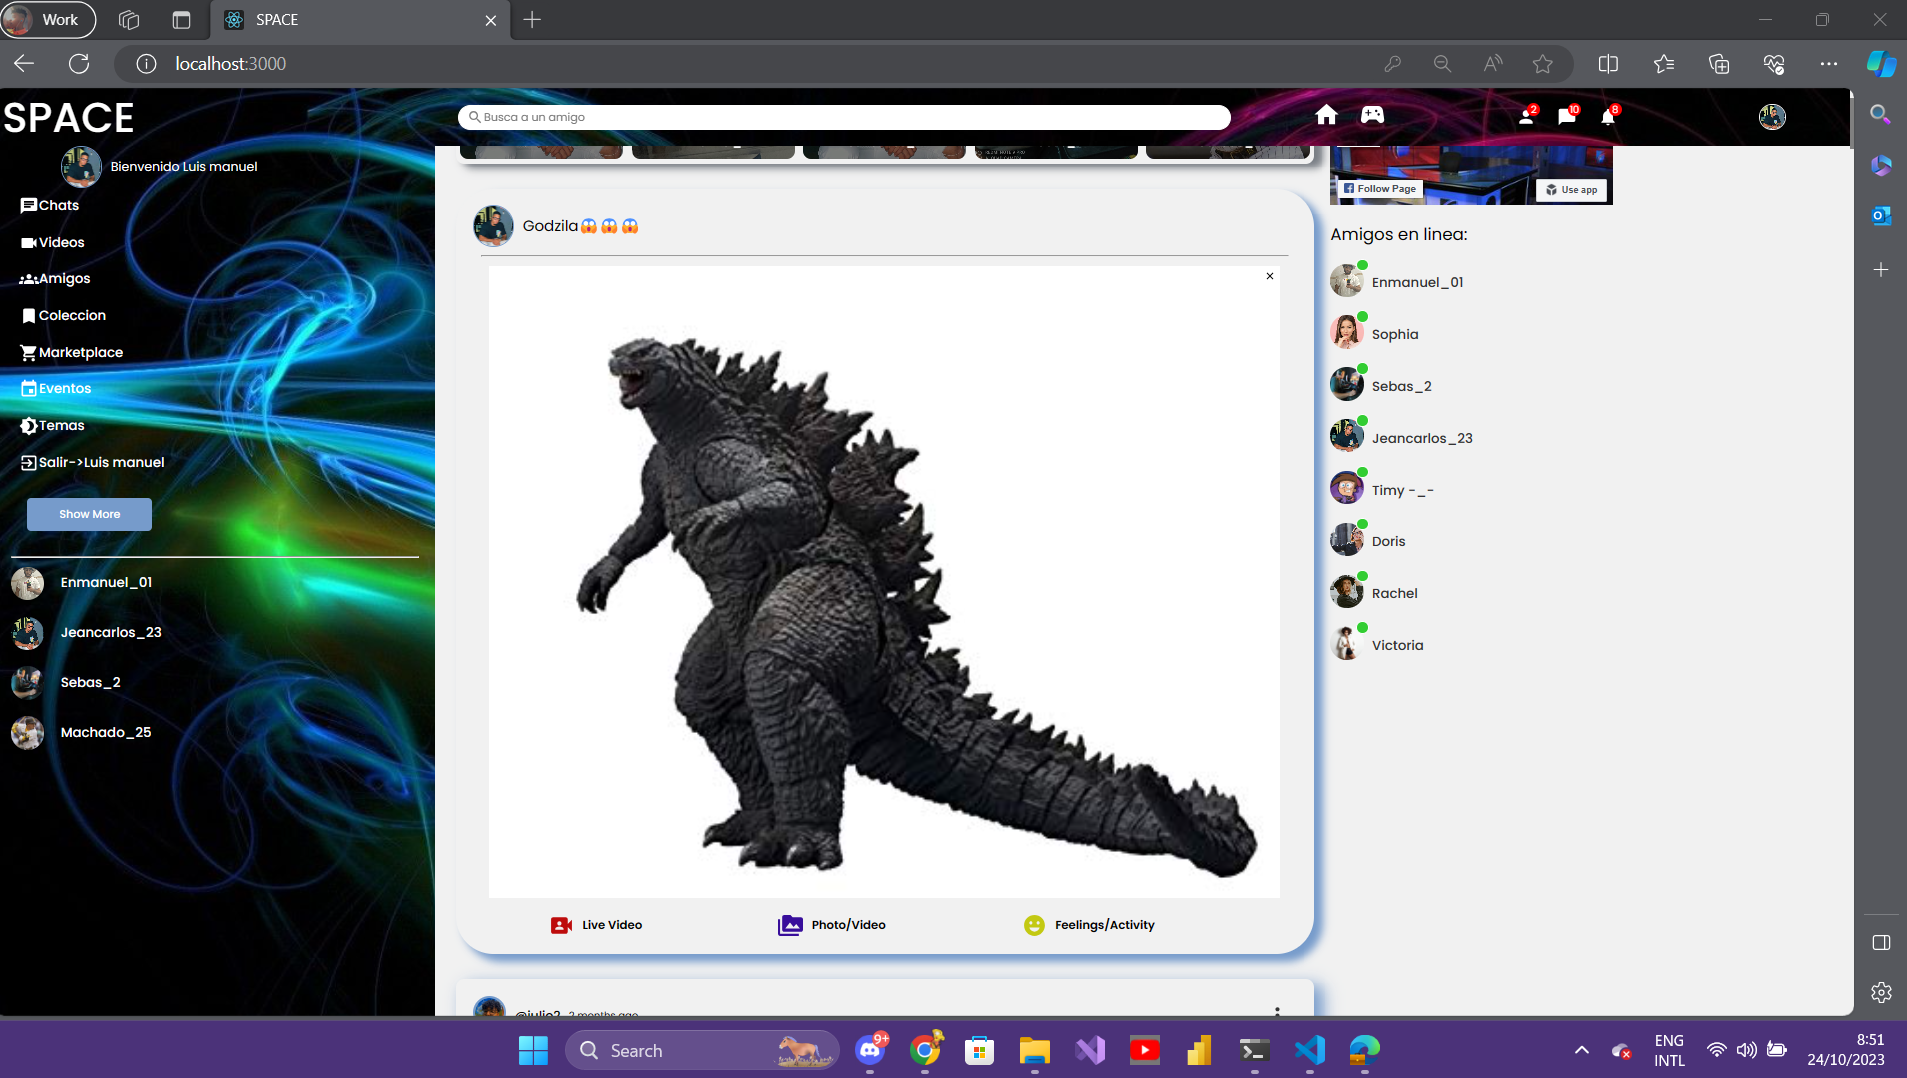Open online friend Rachel

coord(1374,593)
